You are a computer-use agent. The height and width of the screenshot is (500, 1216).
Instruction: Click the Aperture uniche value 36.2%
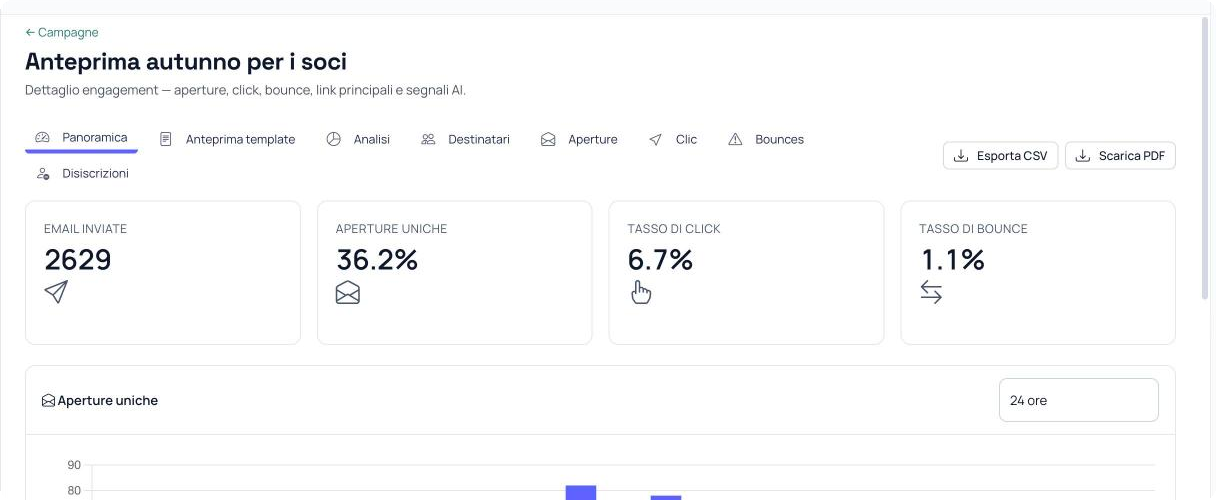pos(377,260)
